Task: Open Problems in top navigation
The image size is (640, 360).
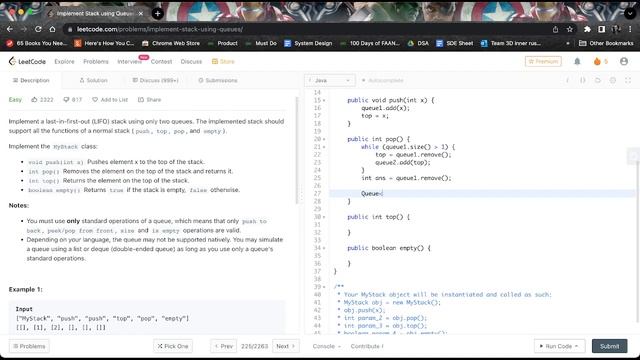Action: [96, 62]
